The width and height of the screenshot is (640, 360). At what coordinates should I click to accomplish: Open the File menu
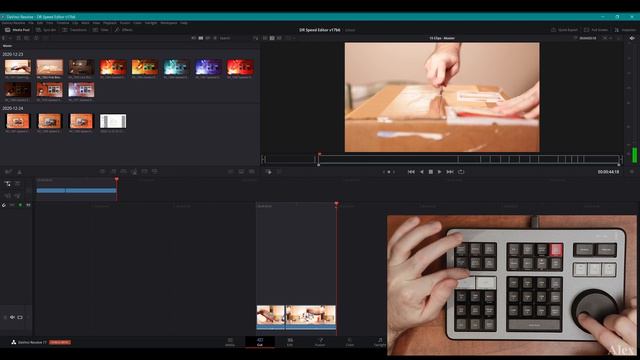31,23
